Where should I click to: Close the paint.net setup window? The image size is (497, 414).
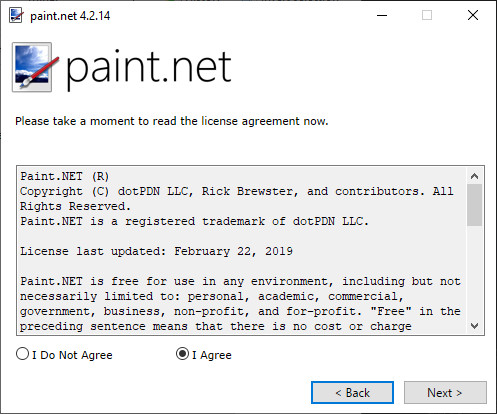point(473,15)
